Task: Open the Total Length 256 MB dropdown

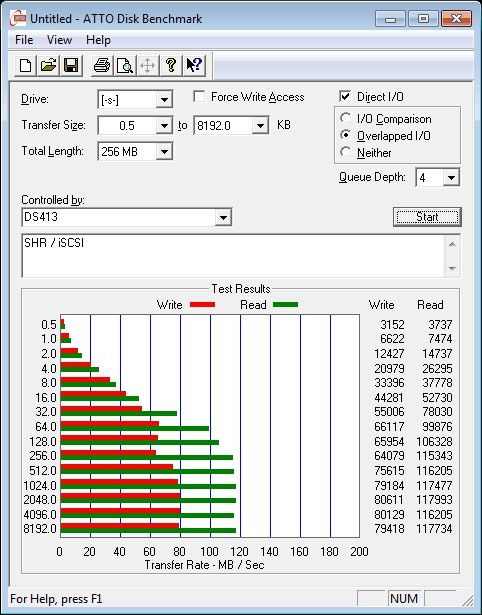Action: coord(164,151)
